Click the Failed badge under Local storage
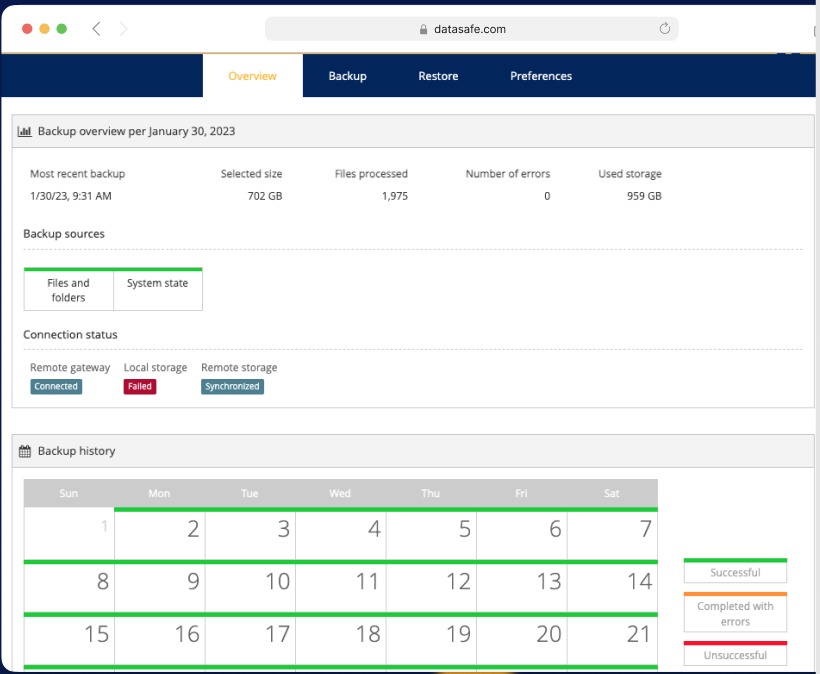The width and height of the screenshot is (820, 674). pos(139,386)
